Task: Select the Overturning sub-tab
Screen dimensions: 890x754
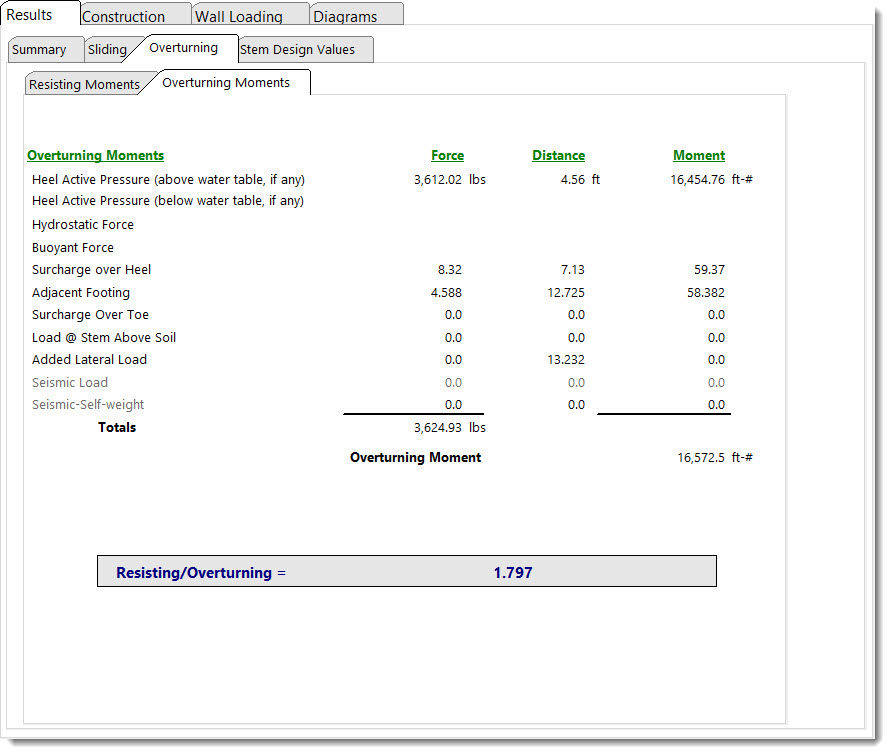Action: [183, 48]
